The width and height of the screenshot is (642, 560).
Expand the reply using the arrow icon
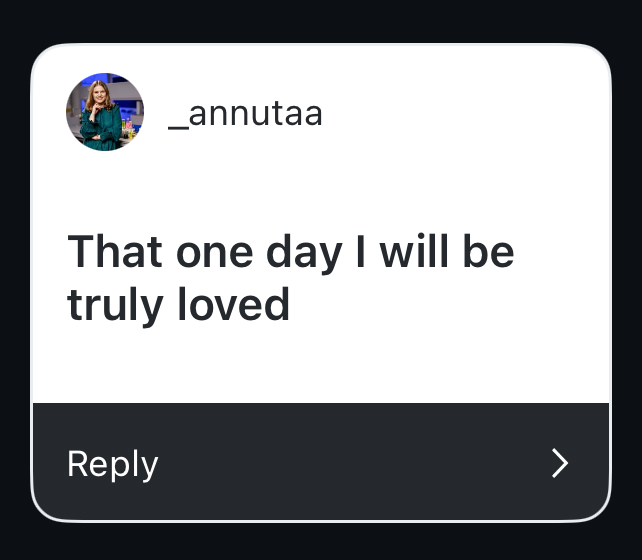[x=560, y=463]
